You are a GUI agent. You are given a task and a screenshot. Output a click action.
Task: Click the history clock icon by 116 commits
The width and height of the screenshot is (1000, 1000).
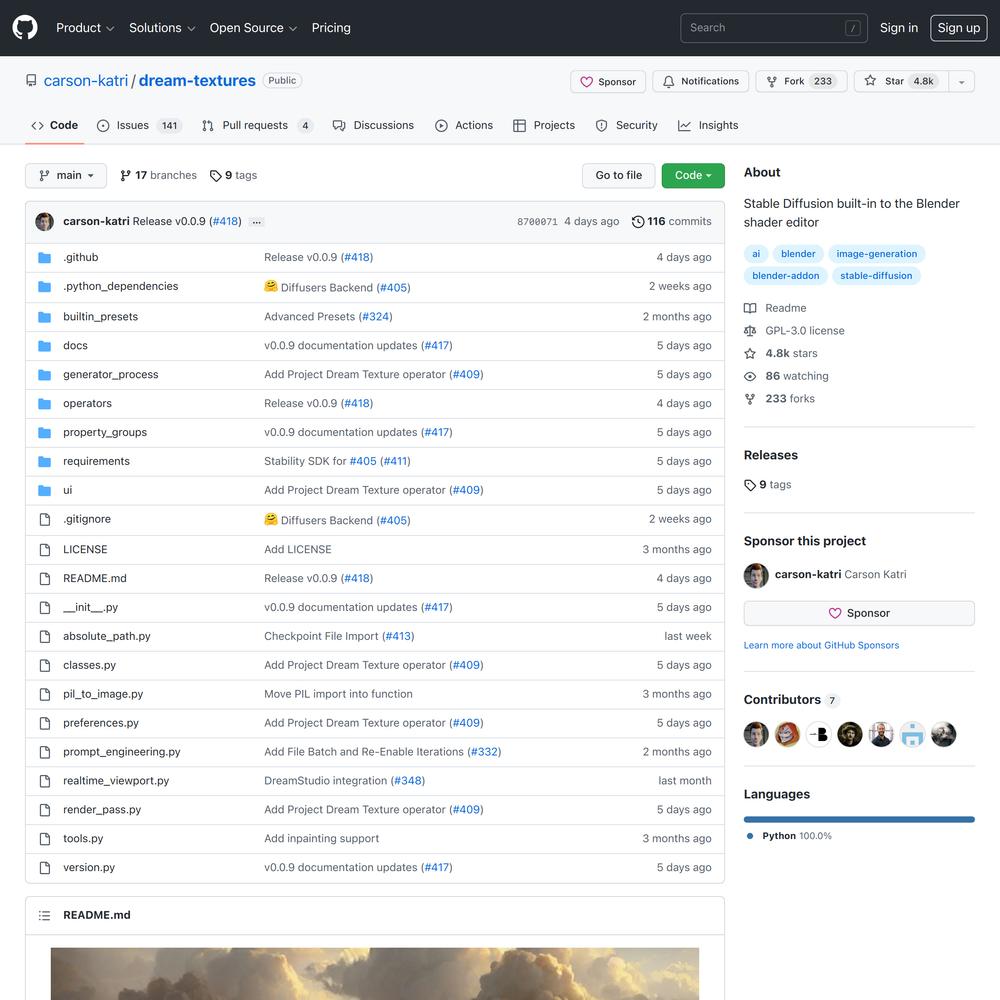tap(638, 221)
